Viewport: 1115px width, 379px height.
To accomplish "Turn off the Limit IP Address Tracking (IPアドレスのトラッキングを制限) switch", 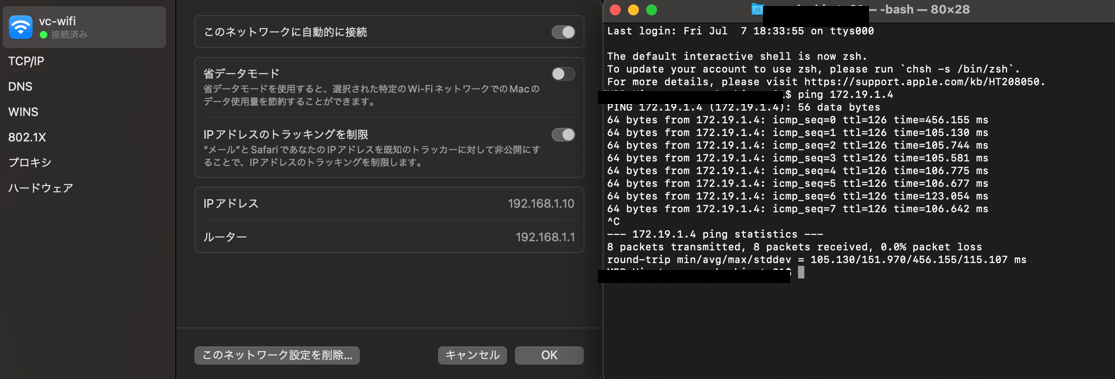I will coord(563,134).
